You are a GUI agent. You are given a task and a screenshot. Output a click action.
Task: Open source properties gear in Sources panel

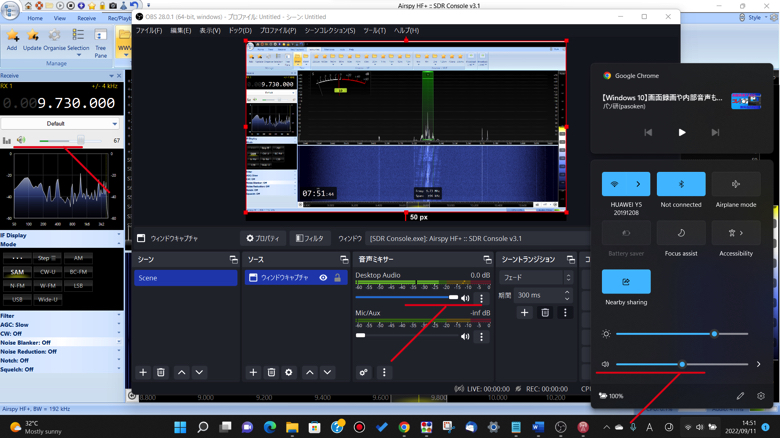[289, 372]
